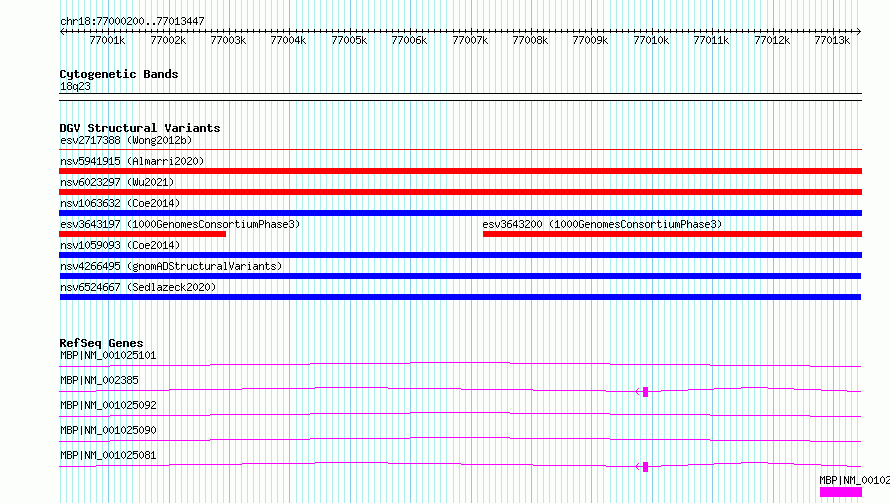Click the 77002k ruler tick label
Viewport: 890px width, 503px height.
tap(168, 40)
